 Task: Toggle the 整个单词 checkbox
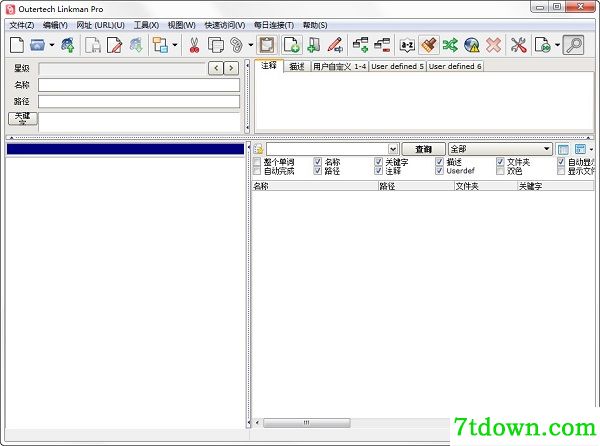tap(256, 162)
